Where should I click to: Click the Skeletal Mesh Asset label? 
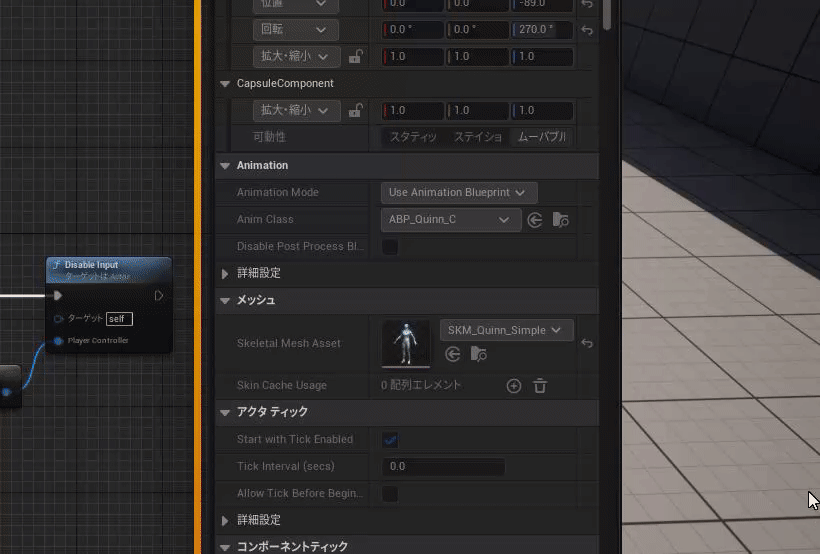pyautogui.click(x=288, y=343)
